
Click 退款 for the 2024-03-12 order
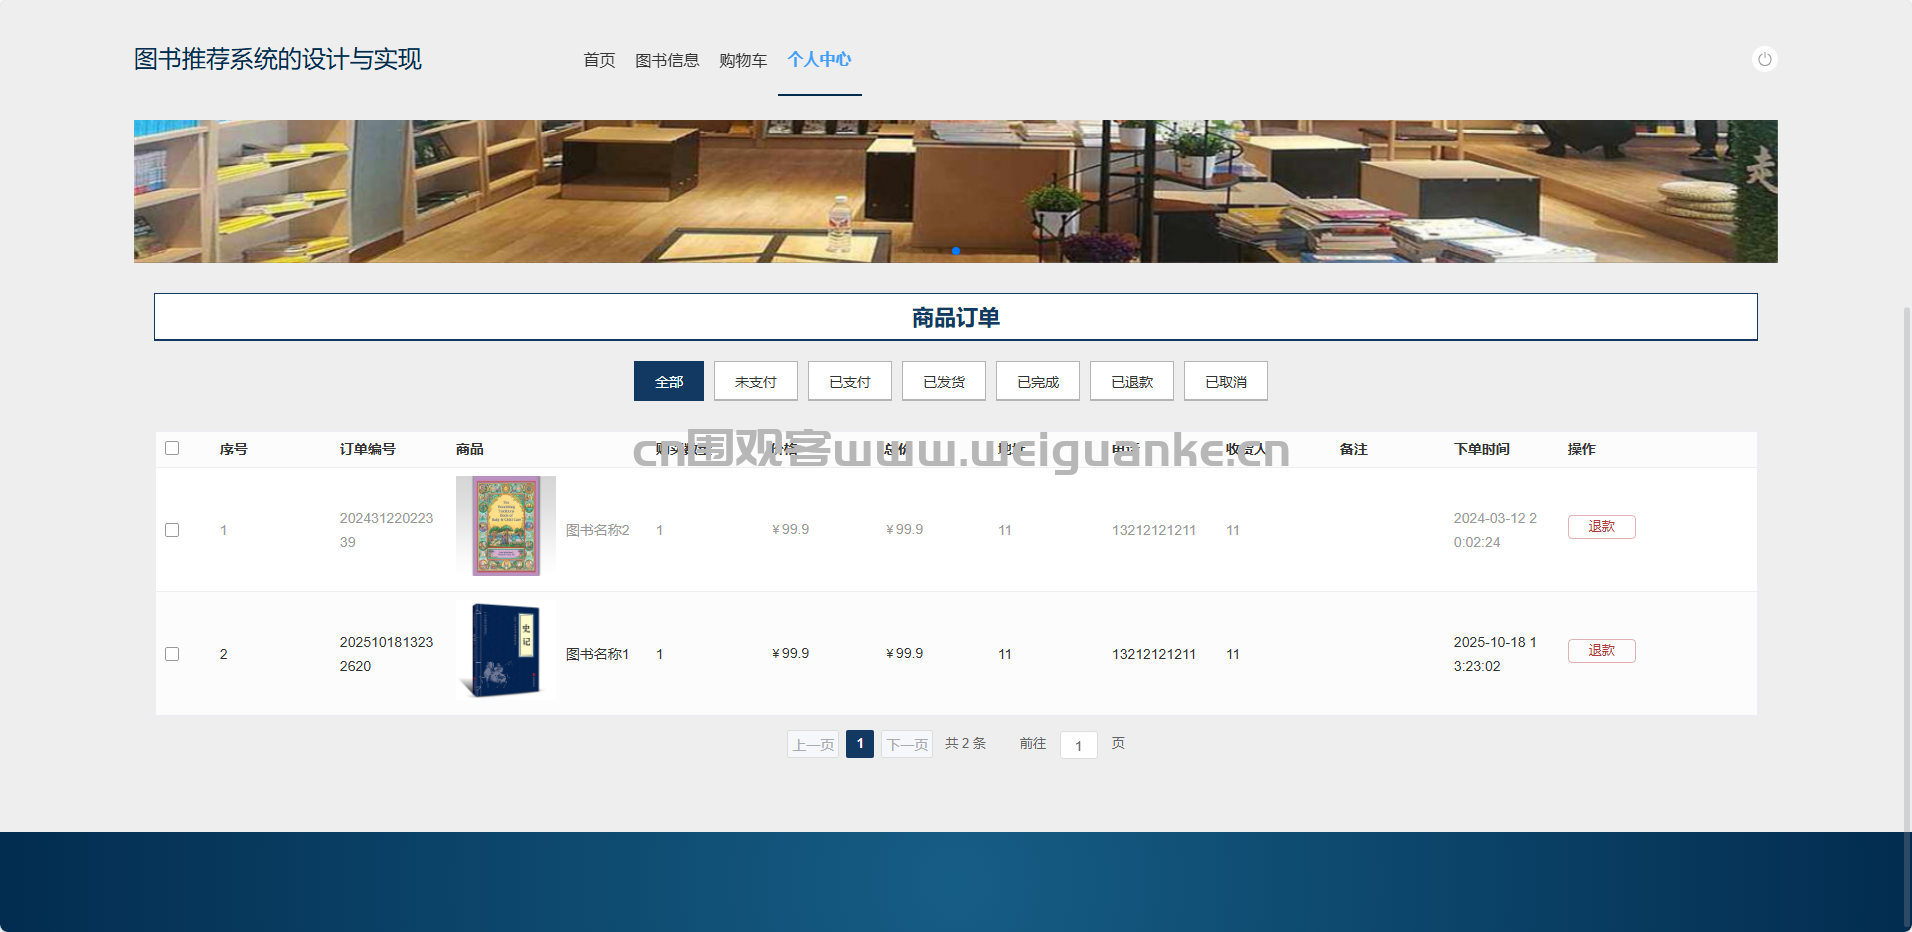pyautogui.click(x=1601, y=527)
